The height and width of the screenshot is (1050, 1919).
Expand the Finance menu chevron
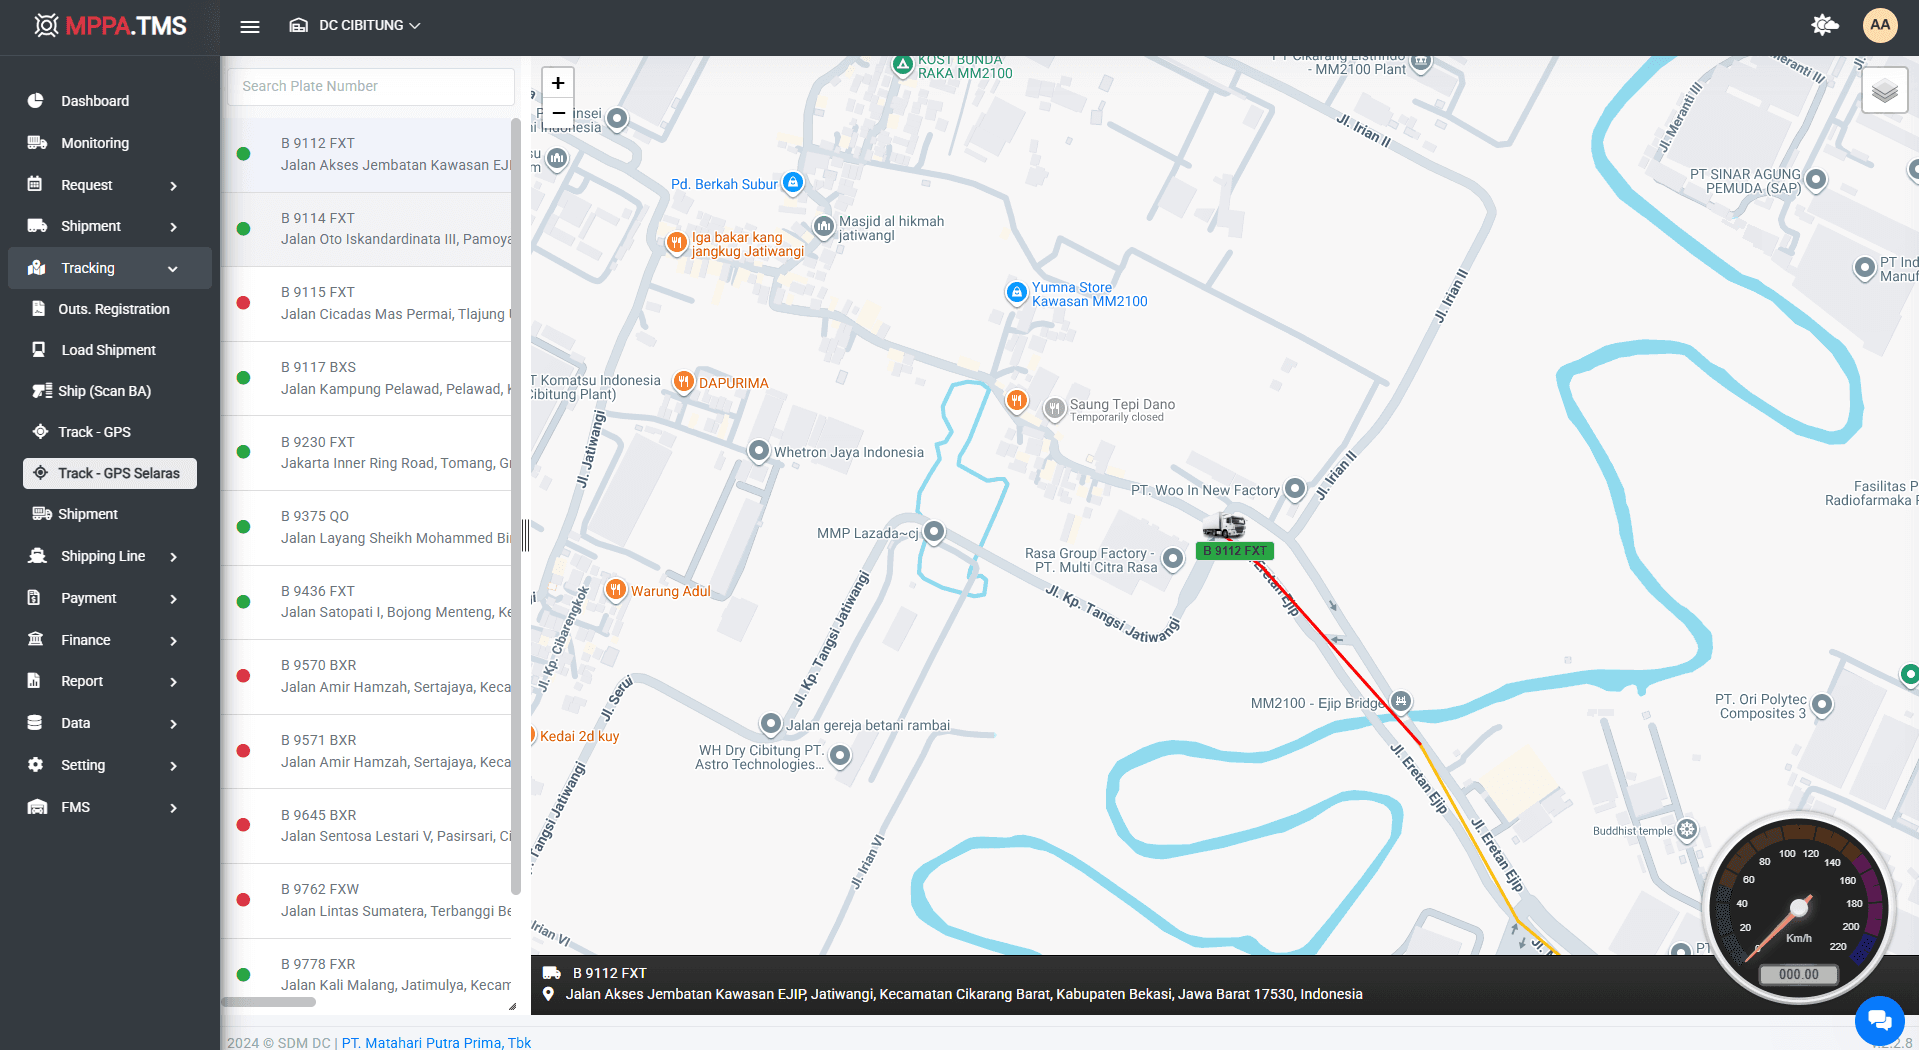(x=174, y=641)
